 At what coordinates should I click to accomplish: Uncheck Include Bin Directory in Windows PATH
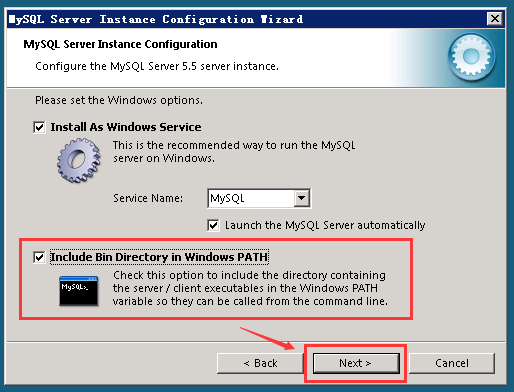point(39,257)
